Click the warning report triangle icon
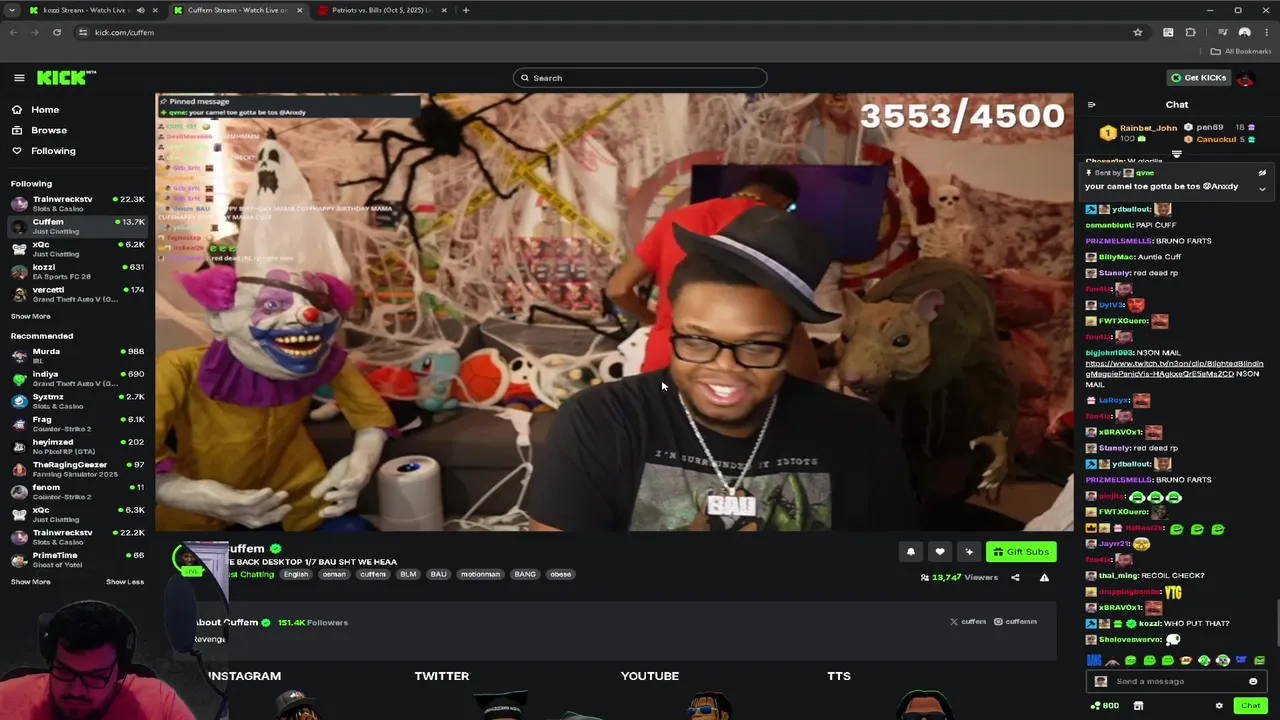 [x=1044, y=577]
